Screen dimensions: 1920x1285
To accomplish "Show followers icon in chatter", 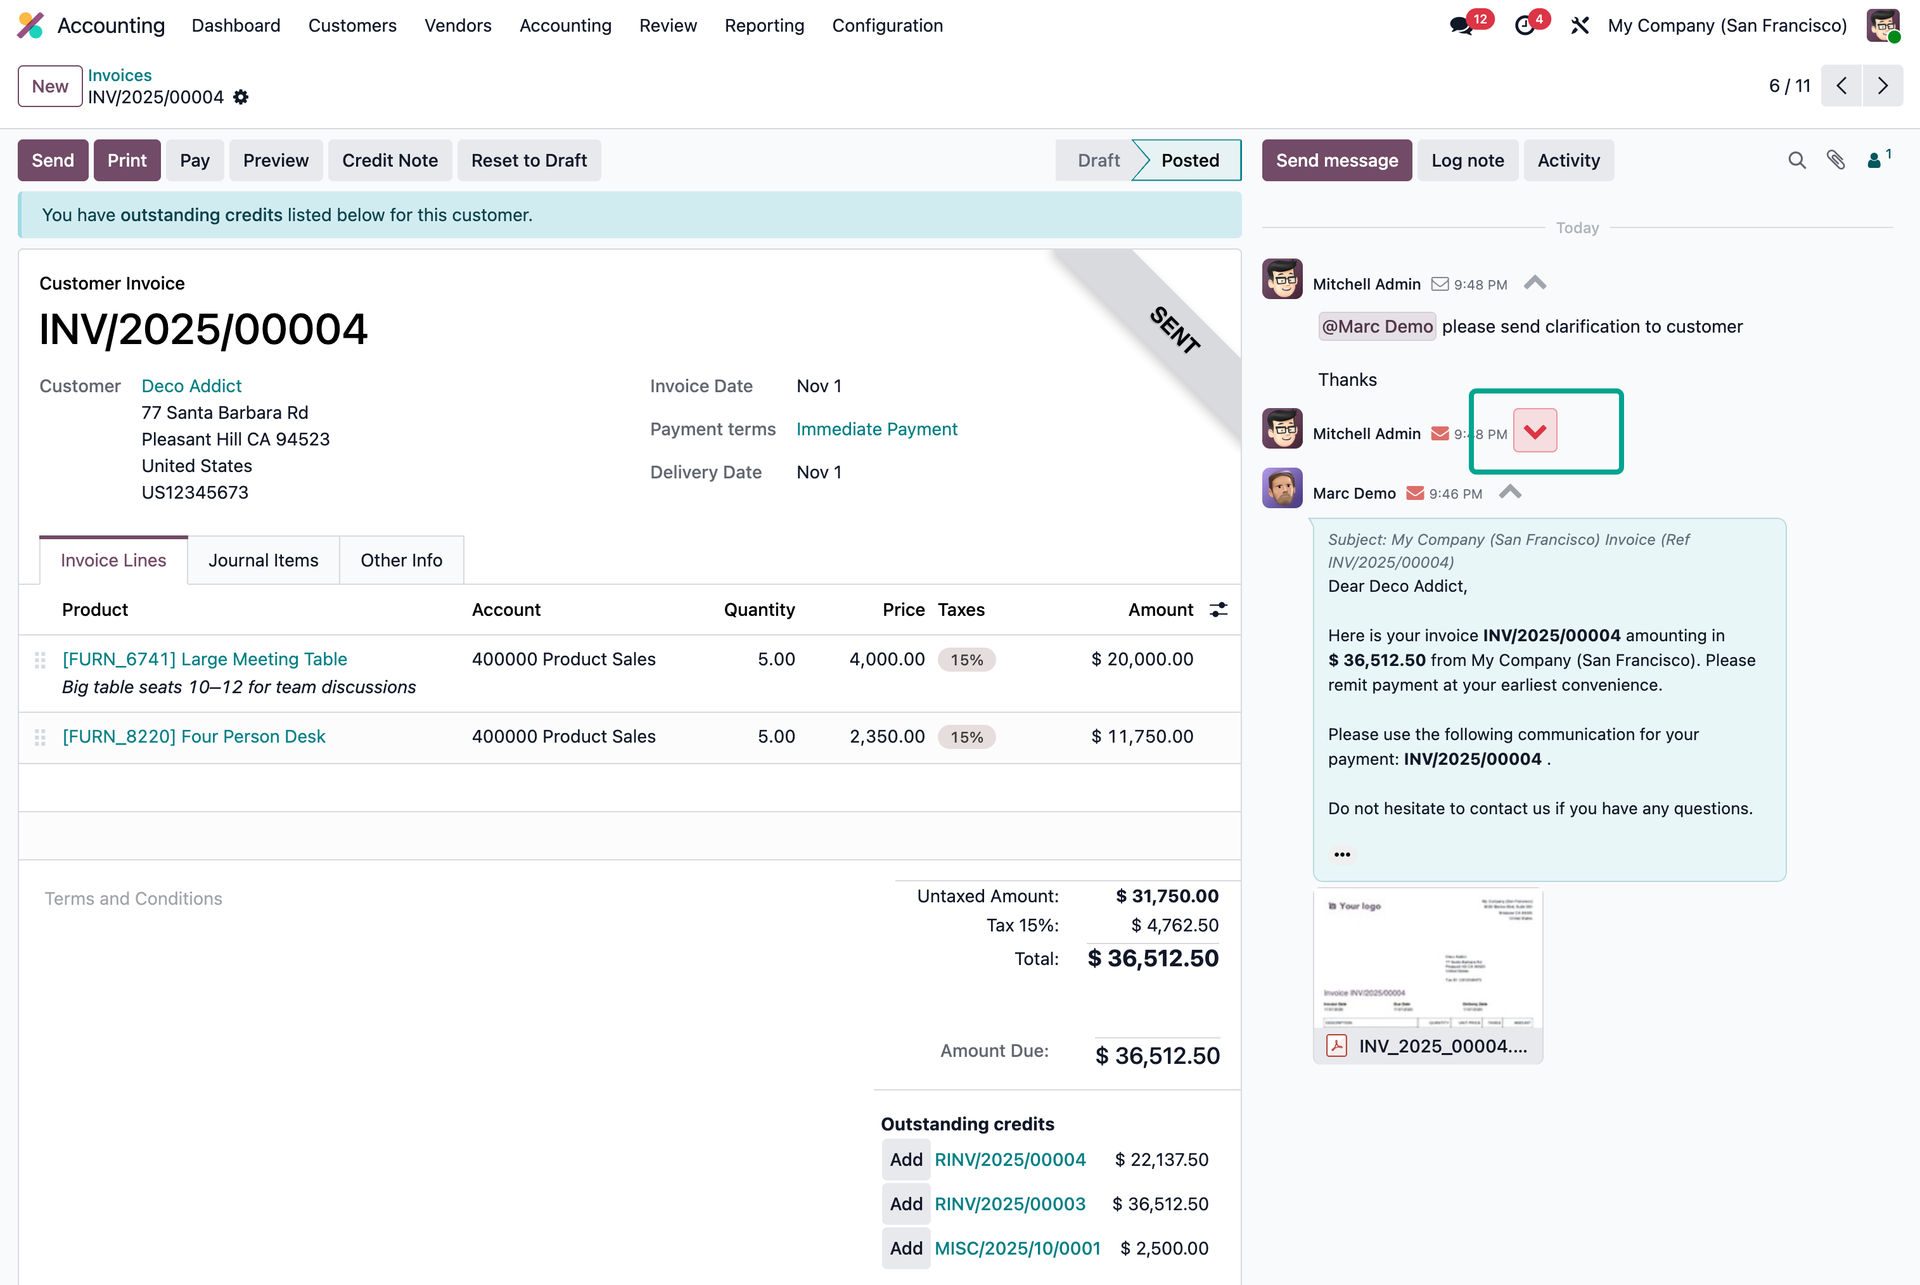I will [1877, 160].
